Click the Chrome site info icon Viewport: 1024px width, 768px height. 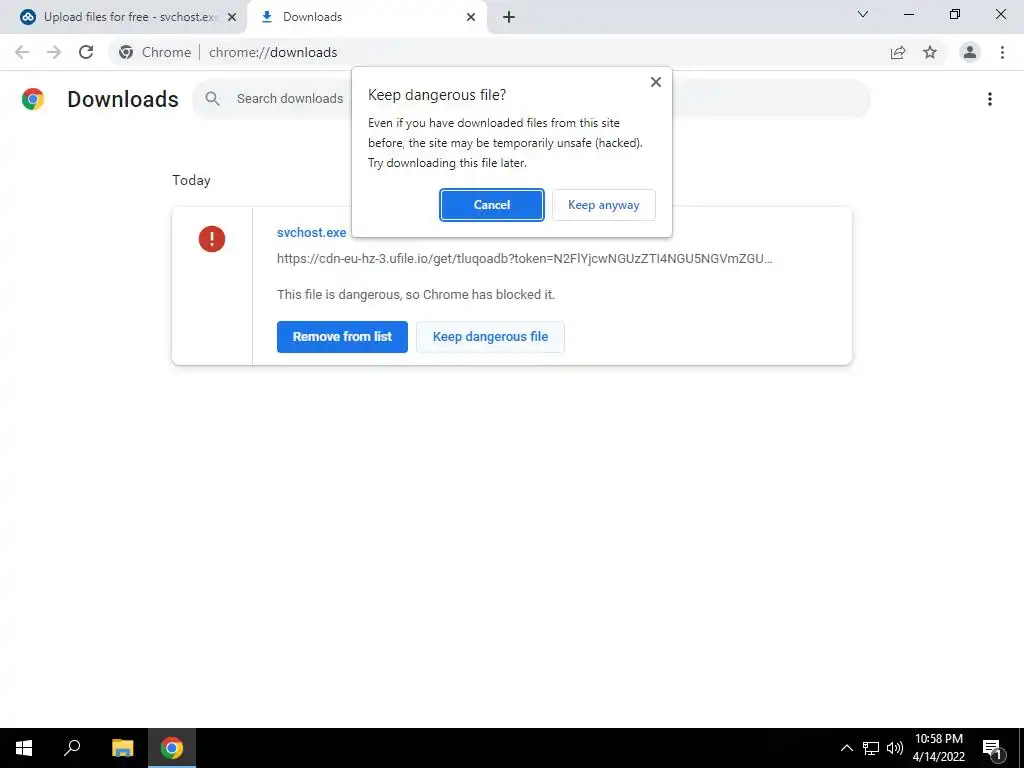pos(126,52)
